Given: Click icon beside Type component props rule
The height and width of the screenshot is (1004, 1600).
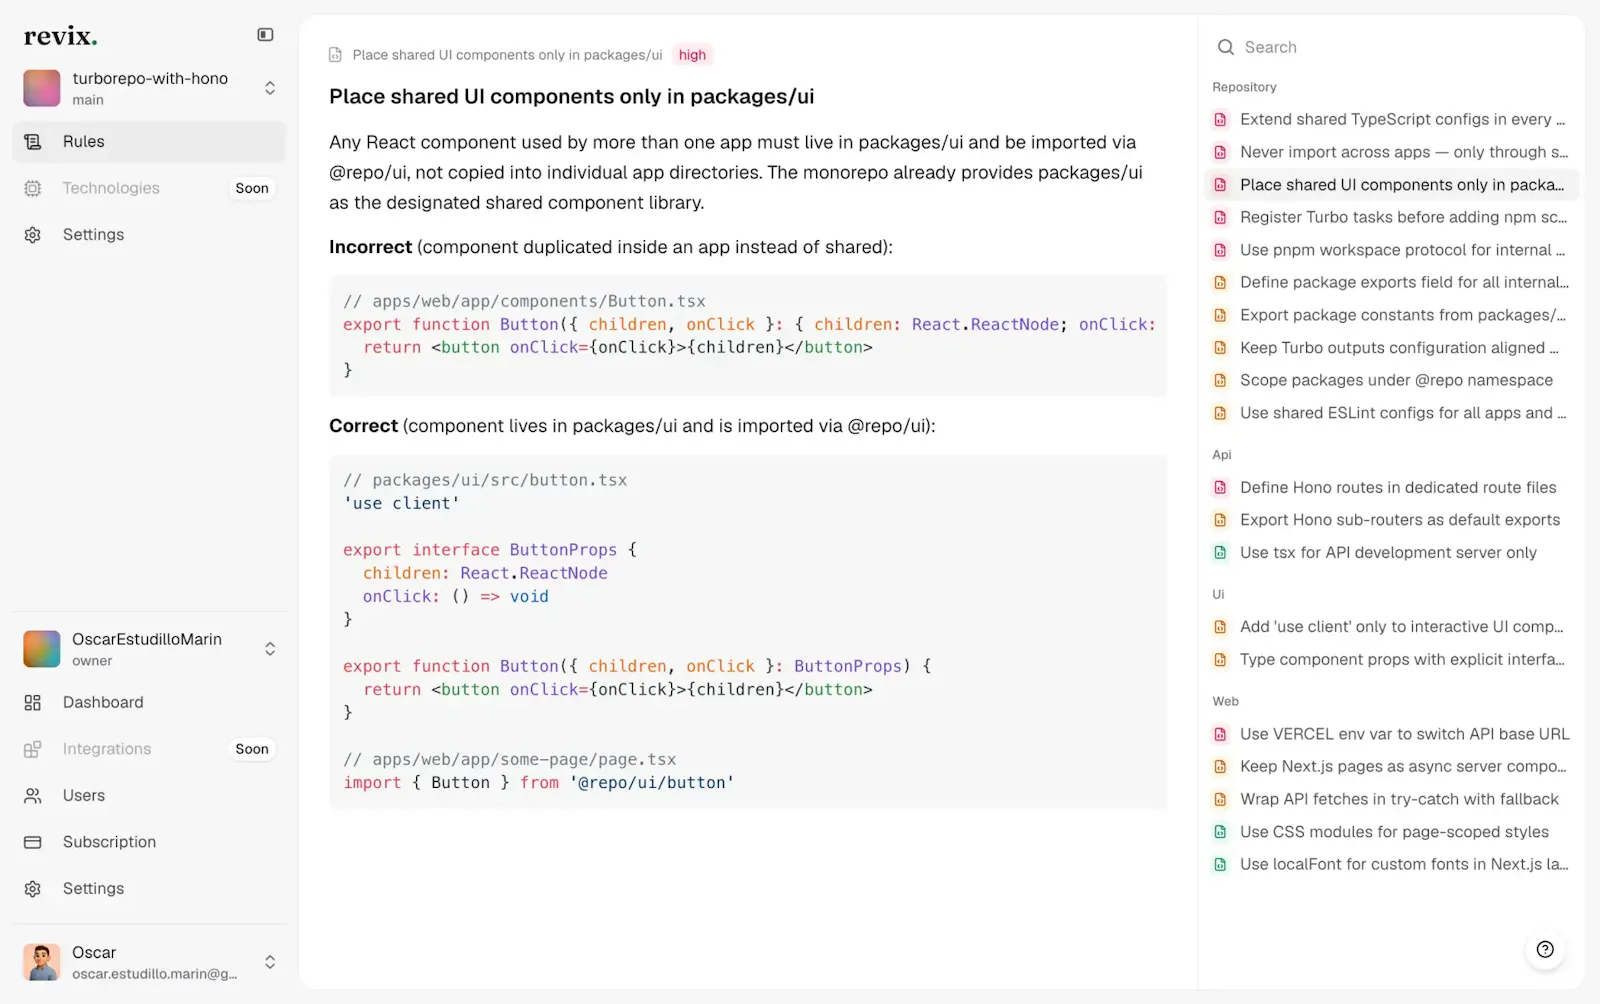Looking at the screenshot, I should 1220,660.
